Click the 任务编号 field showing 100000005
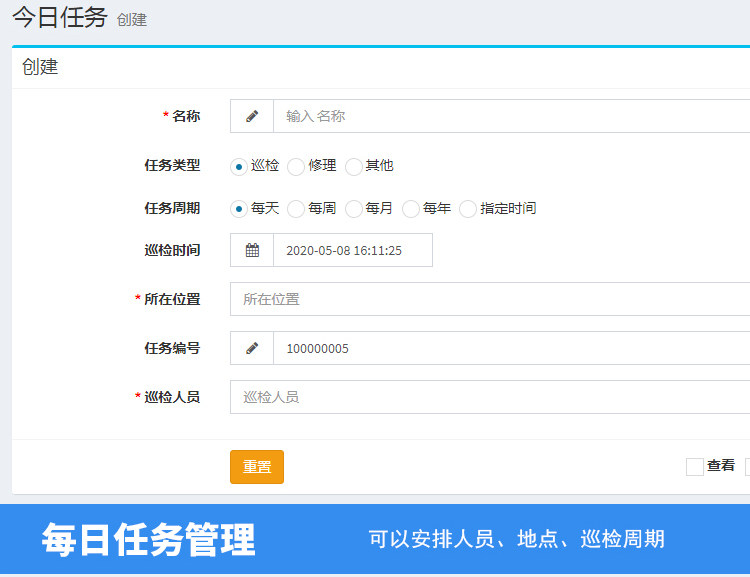Viewport: 750px width, 577px height. point(511,348)
